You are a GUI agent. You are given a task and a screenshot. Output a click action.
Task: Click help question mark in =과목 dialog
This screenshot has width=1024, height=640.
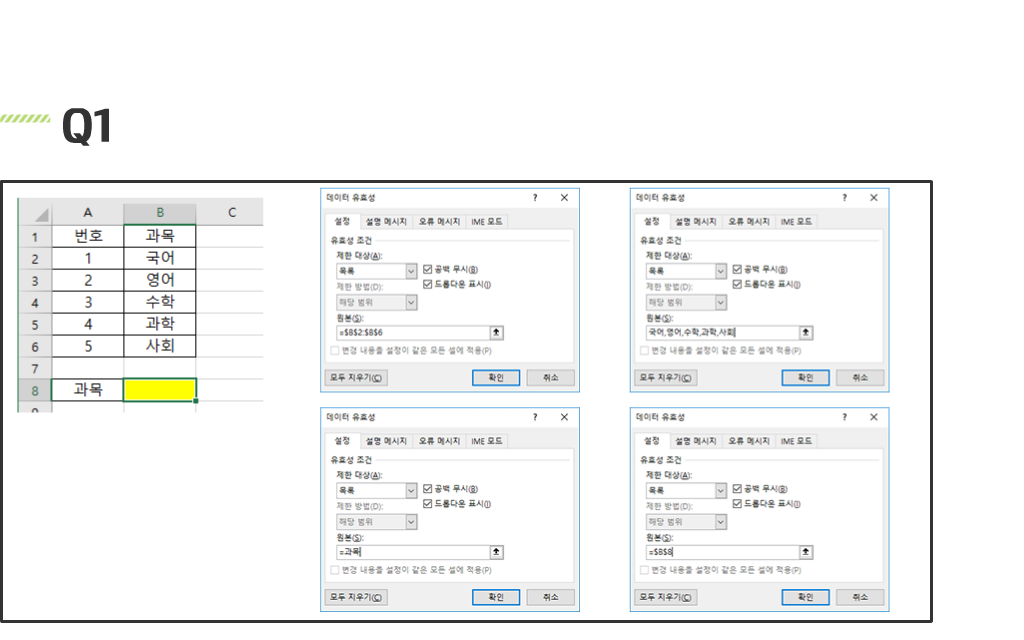(x=535, y=417)
